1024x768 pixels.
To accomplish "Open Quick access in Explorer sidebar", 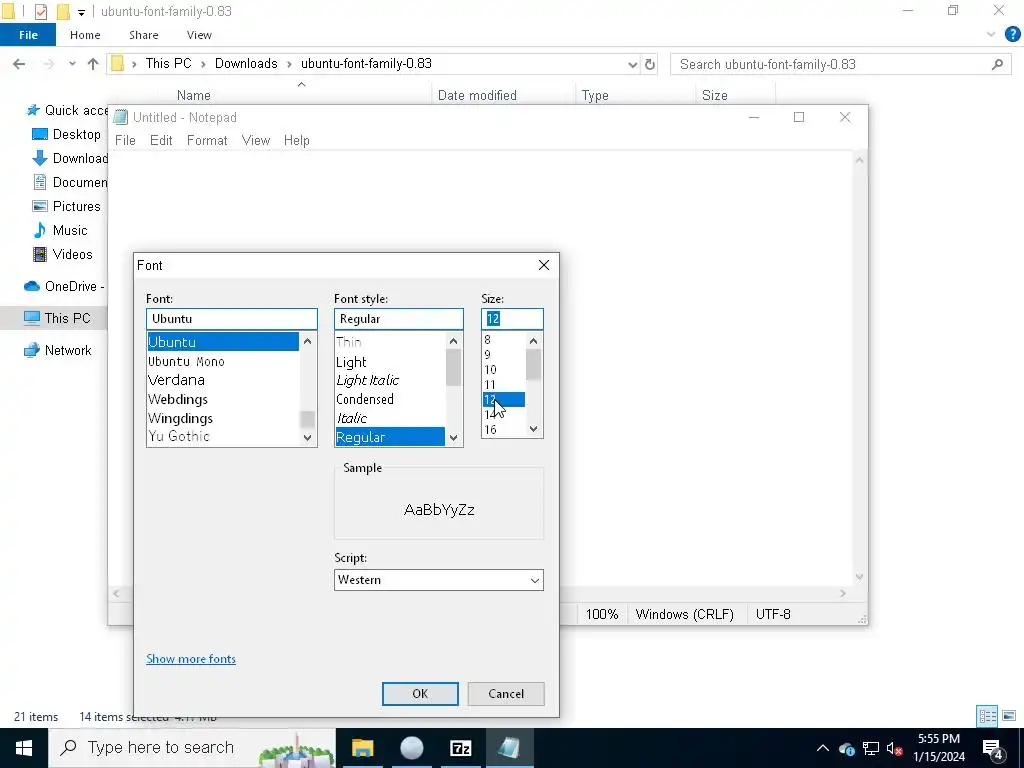I will pos(67,110).
